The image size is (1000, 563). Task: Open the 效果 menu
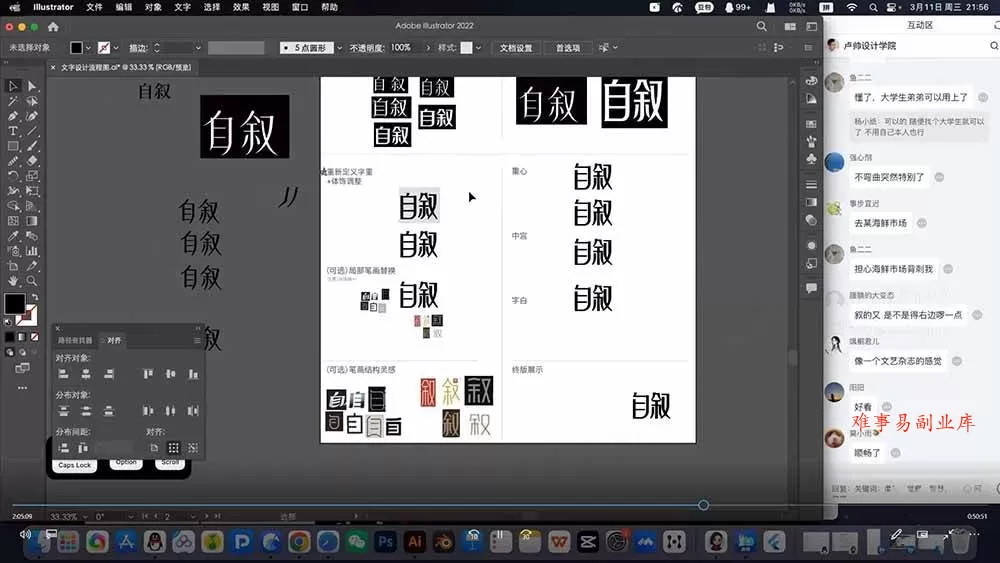(241, 7)
